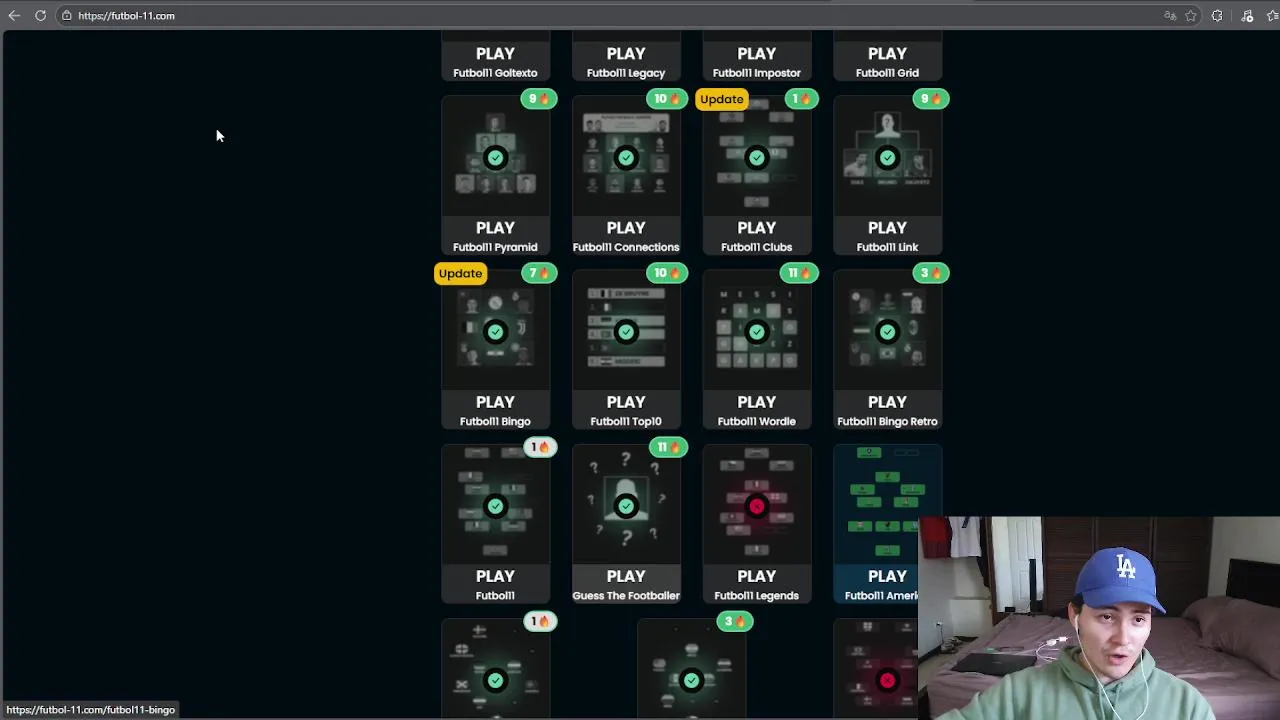This screenshot has width=1280, height=720.
Task: Play Futbol11 Legends
Action: (x=757, y=576)
